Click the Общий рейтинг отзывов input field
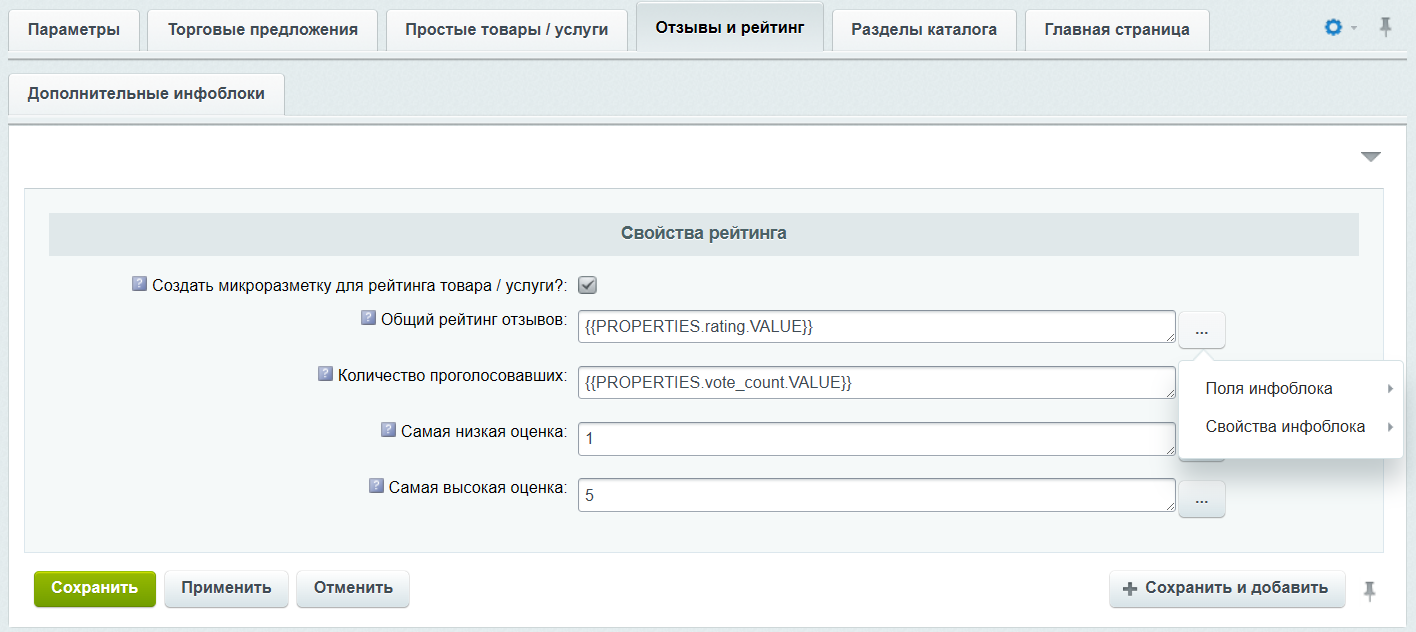 (x=877, y=326)
